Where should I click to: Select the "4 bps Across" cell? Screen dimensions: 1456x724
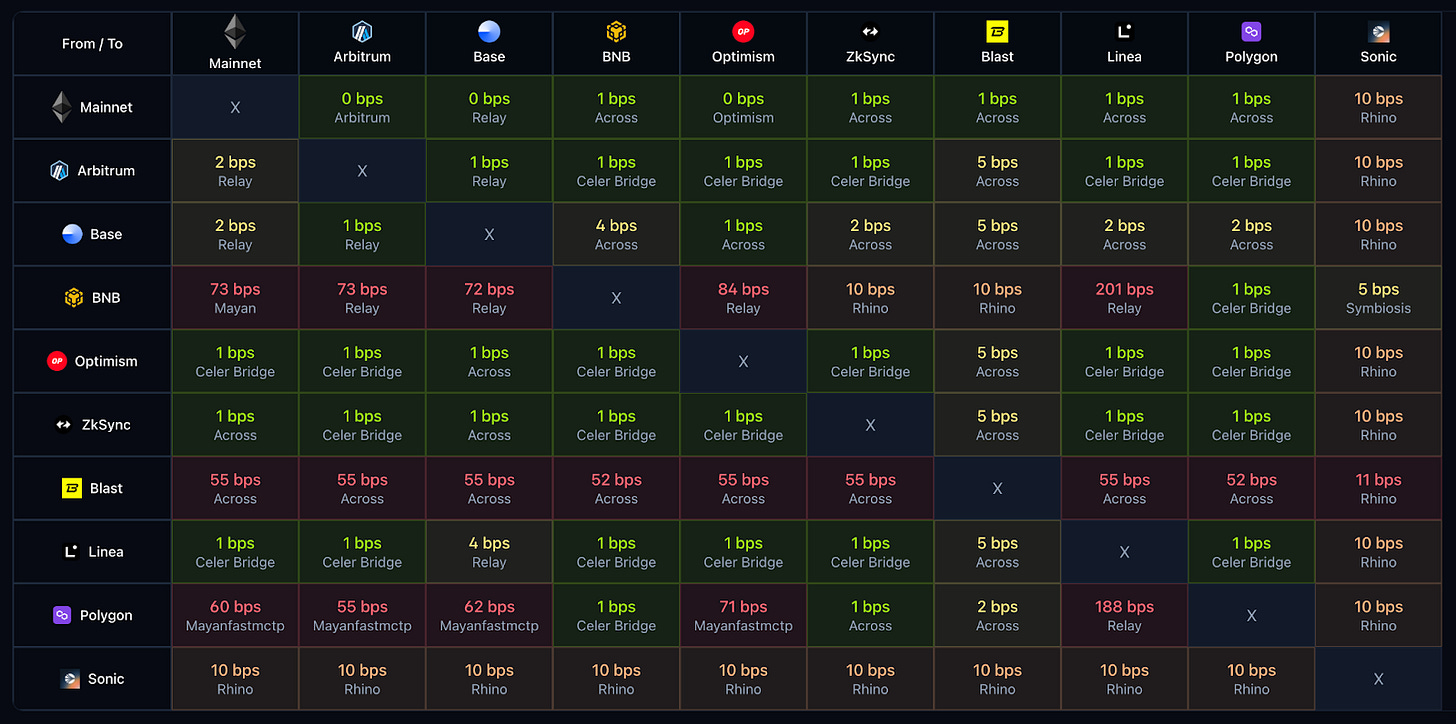(x=616, y=234)
